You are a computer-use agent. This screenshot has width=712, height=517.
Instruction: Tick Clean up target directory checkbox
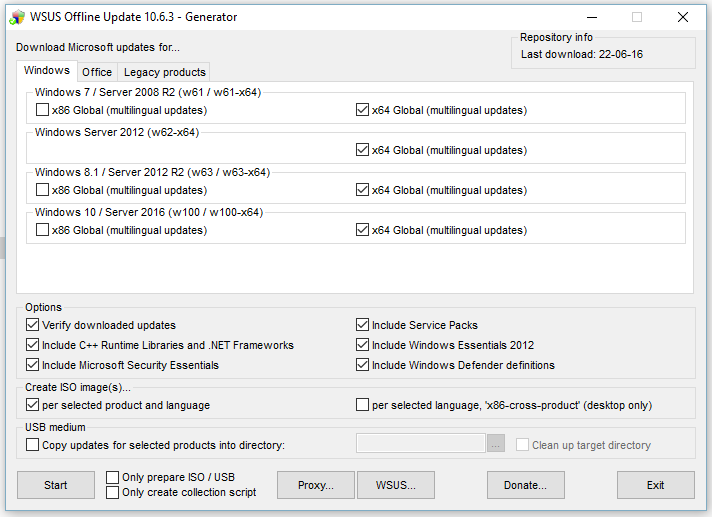coord(522,444)
